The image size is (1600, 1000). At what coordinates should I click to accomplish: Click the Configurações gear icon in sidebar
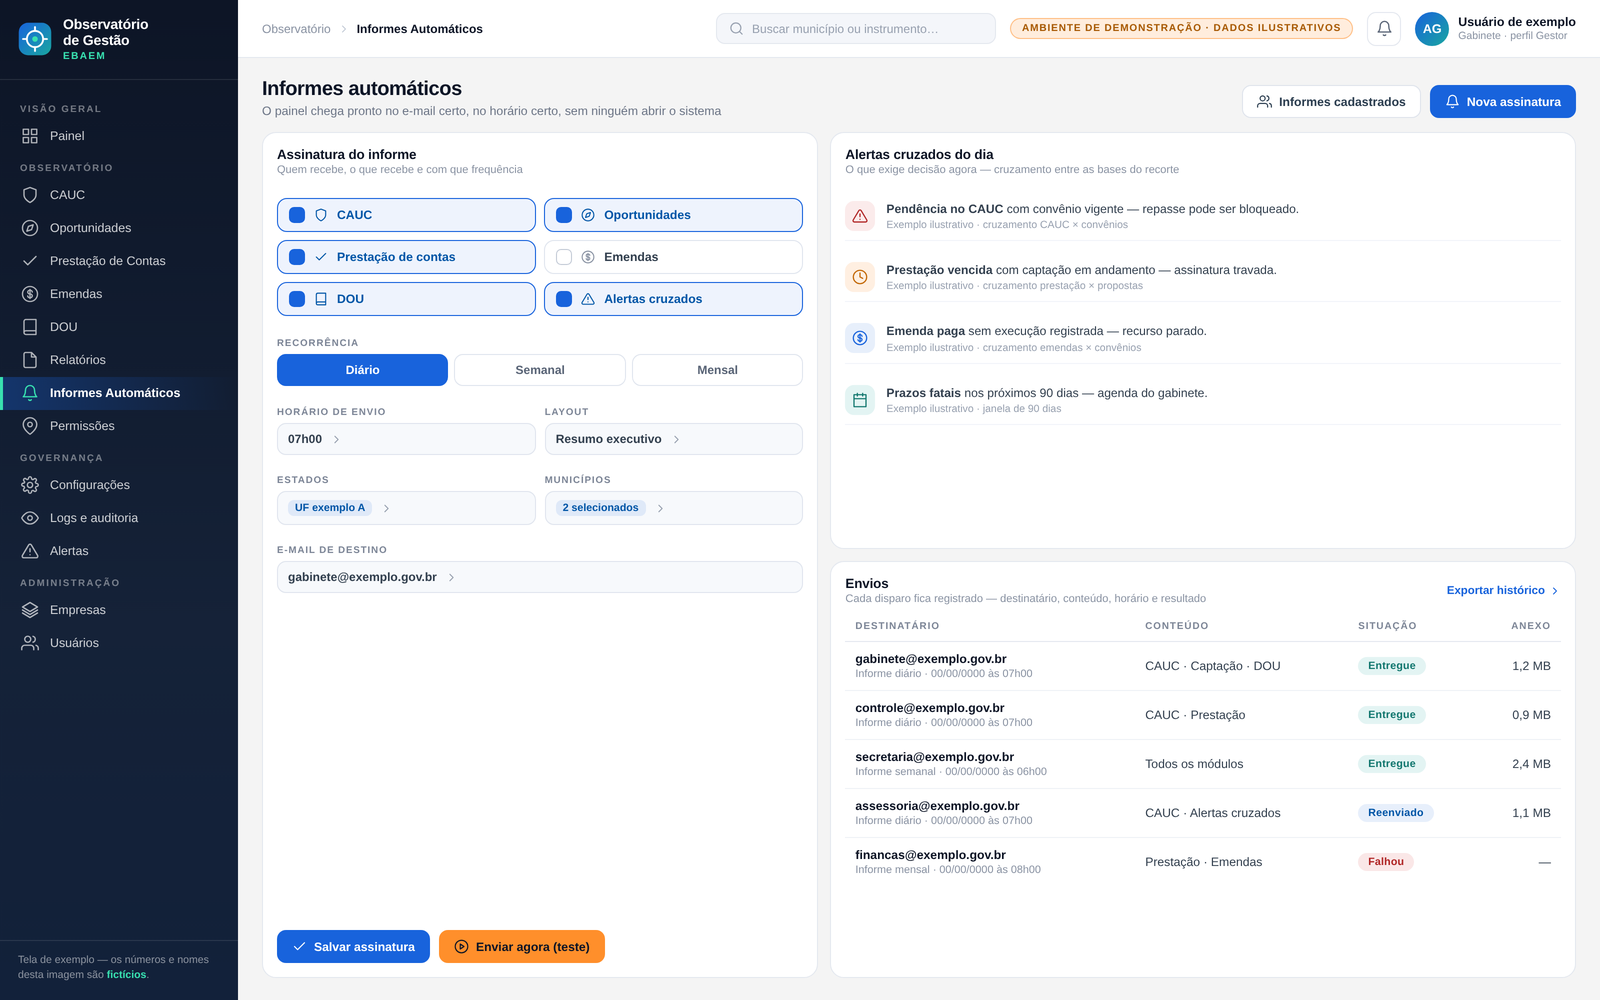point(30,485)
